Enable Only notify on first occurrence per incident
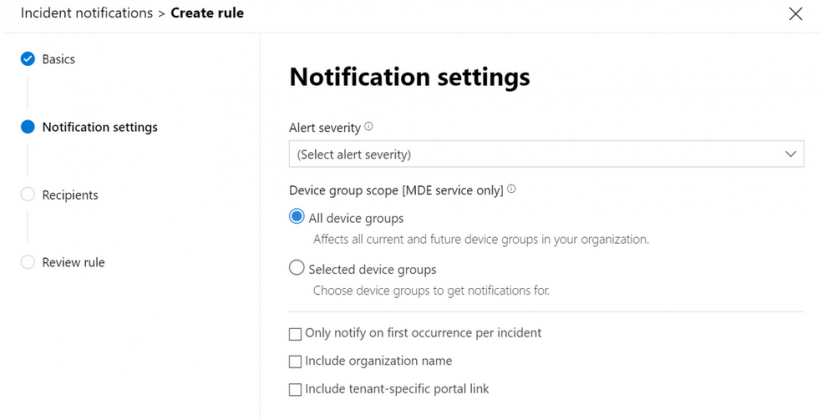The image size is (822, 420). pyautogui.click(x=295, y=333)
